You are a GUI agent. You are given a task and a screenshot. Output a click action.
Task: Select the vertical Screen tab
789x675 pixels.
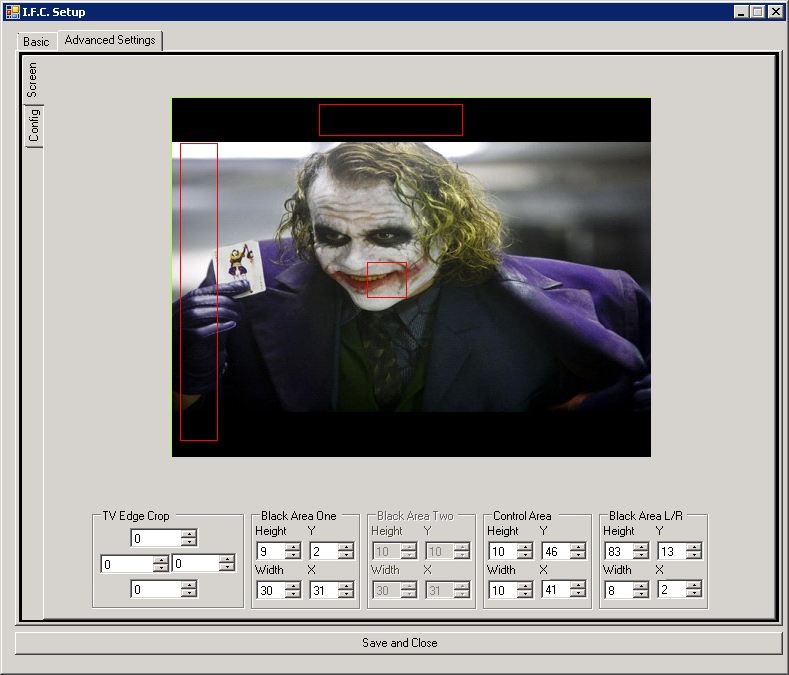click(x=33, y=80)
